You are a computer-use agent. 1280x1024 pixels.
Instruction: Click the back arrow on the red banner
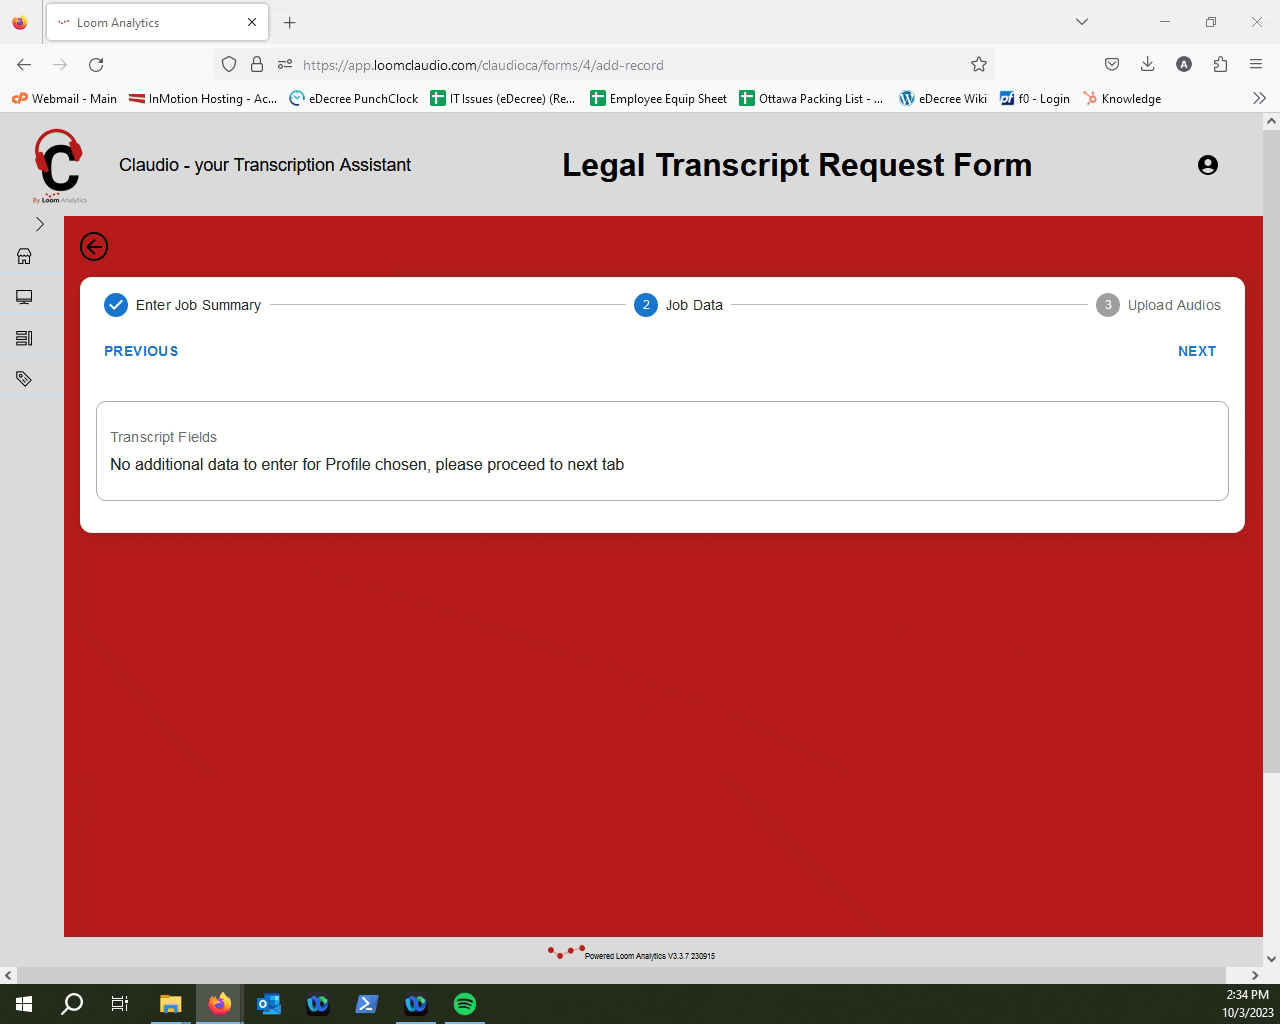[x=94, y=246]
